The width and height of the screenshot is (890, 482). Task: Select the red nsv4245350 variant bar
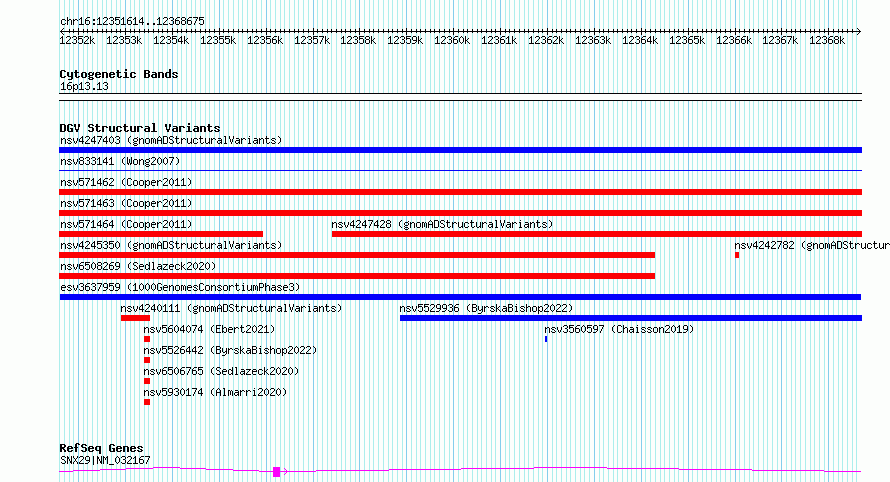357,255
